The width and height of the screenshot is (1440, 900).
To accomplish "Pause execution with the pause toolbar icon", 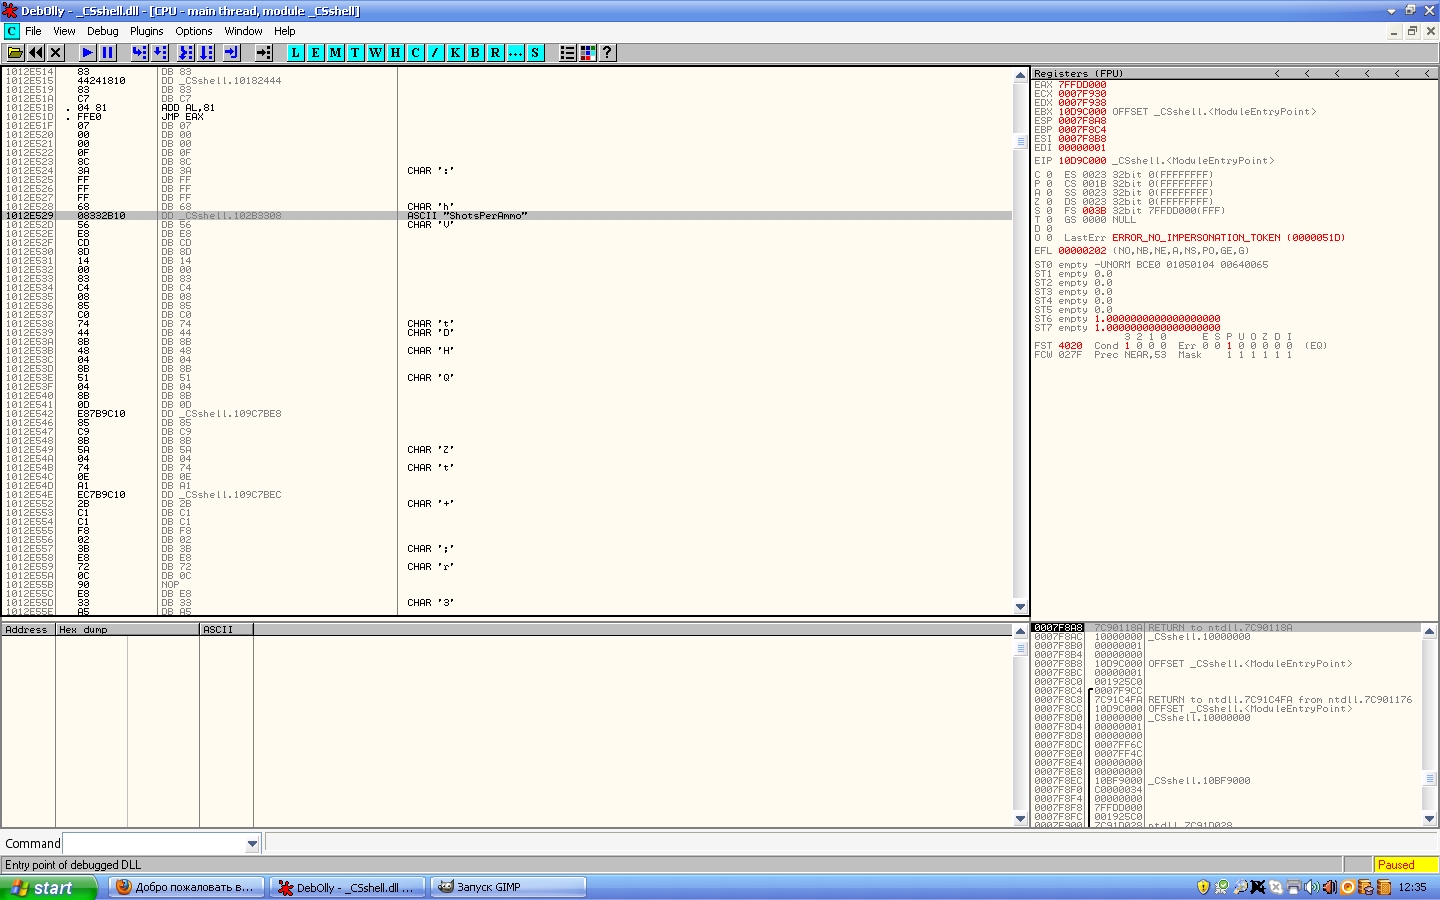I will pyautogui.click(x=108, y=53).
